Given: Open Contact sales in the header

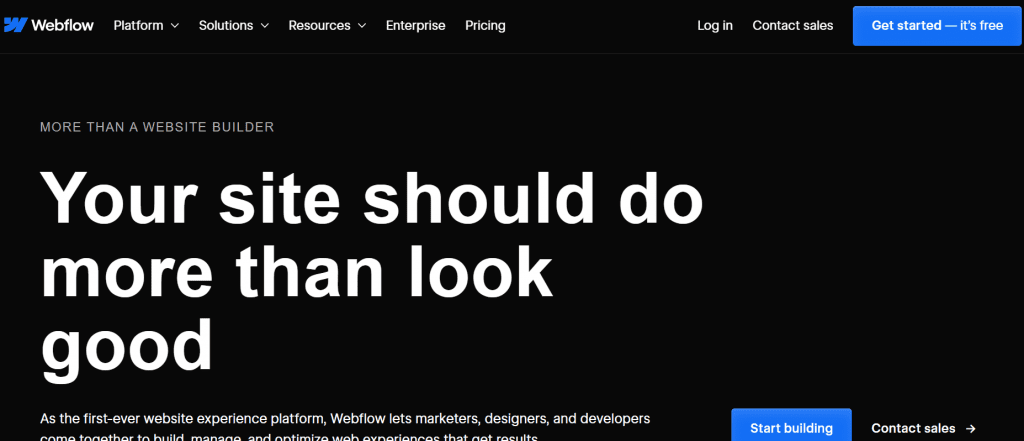Looking at the screenshot, I should tap(793, 25).
